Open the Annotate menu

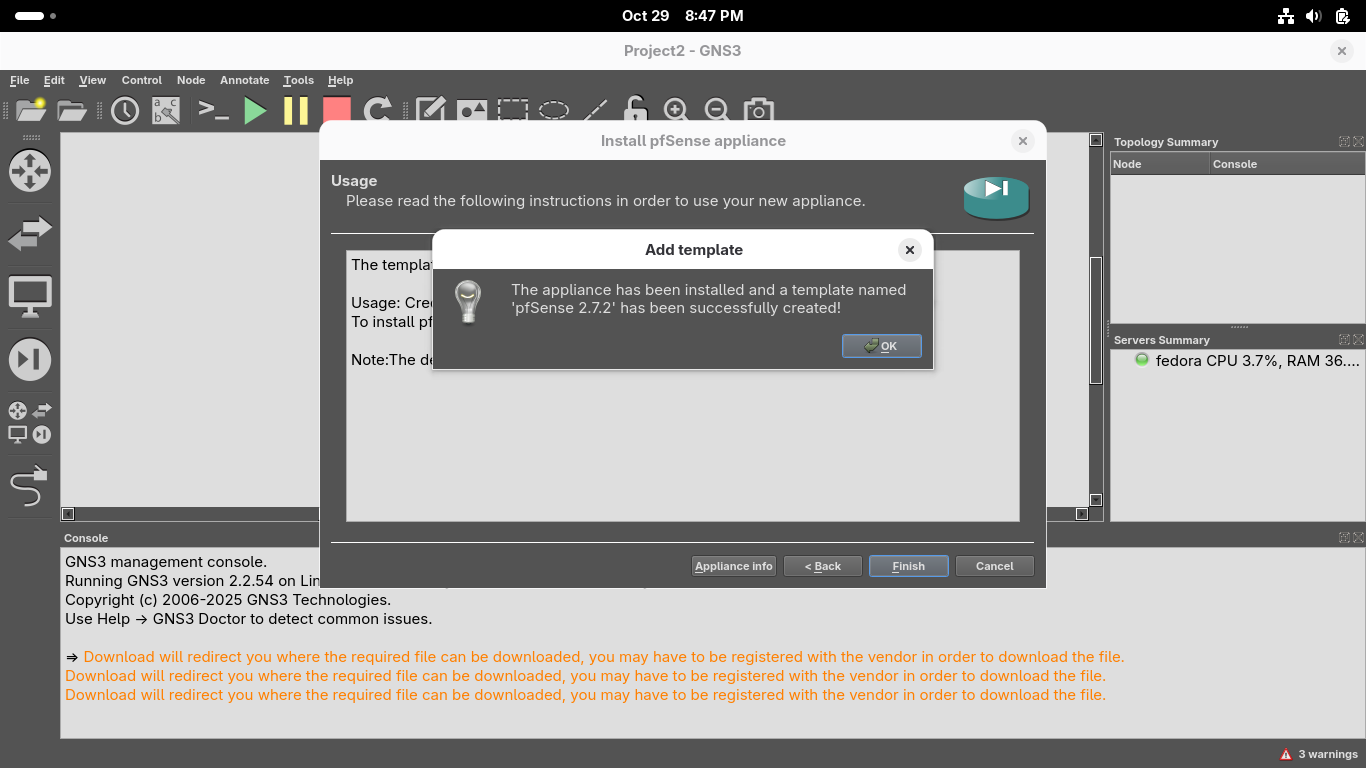tap(245, 80)
